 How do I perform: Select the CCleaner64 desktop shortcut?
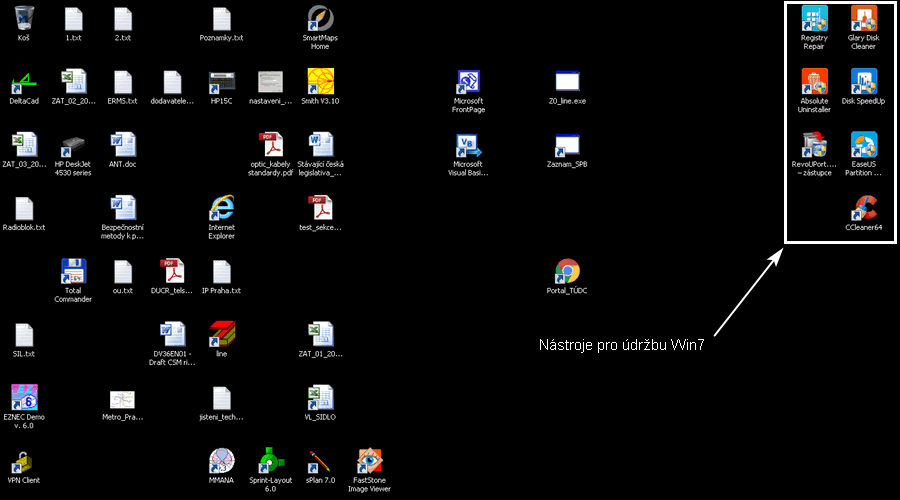pyautogui.click(x=863, y=208)
